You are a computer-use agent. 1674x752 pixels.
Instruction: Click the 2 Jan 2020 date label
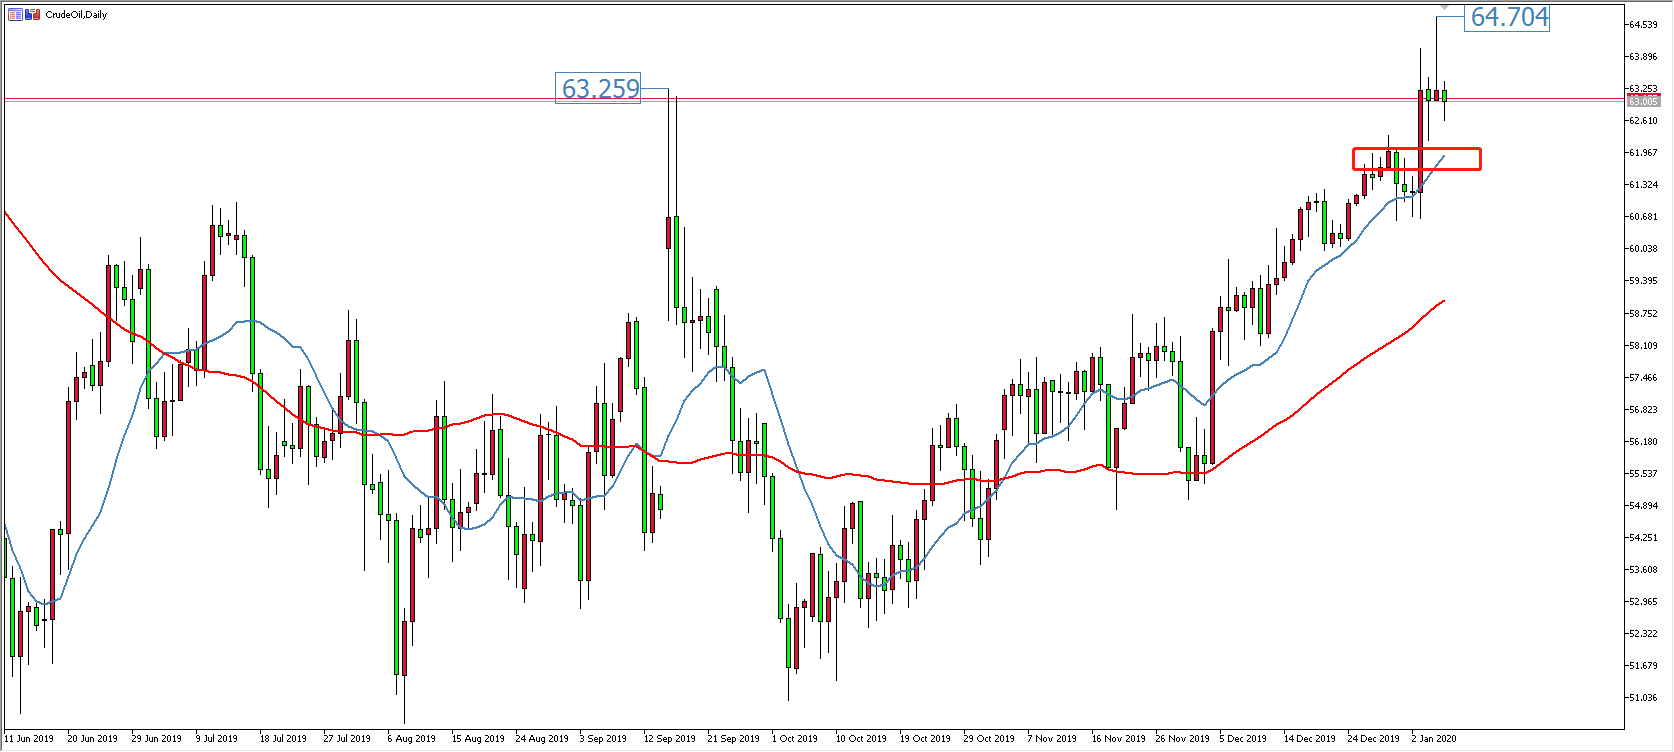1434,739
